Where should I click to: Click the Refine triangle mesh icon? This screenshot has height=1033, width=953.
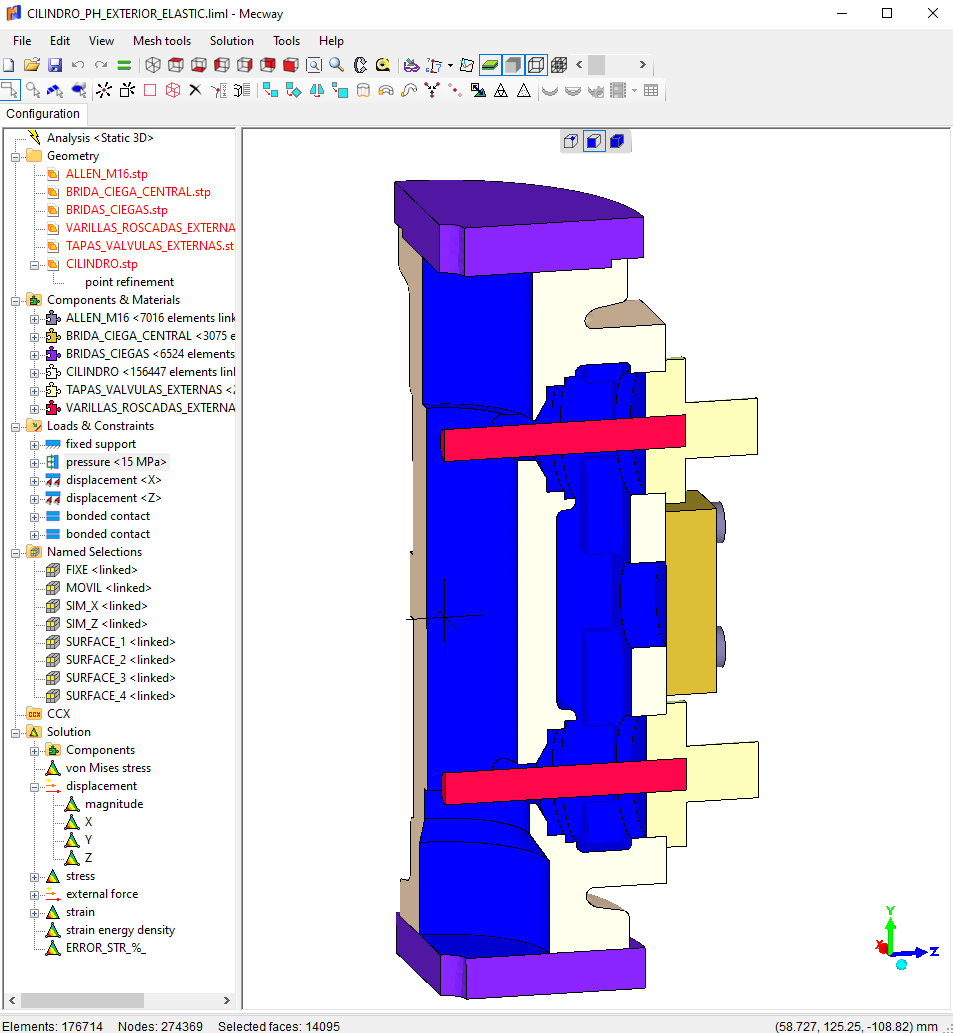pyautogui.click(x=501, y=90)
